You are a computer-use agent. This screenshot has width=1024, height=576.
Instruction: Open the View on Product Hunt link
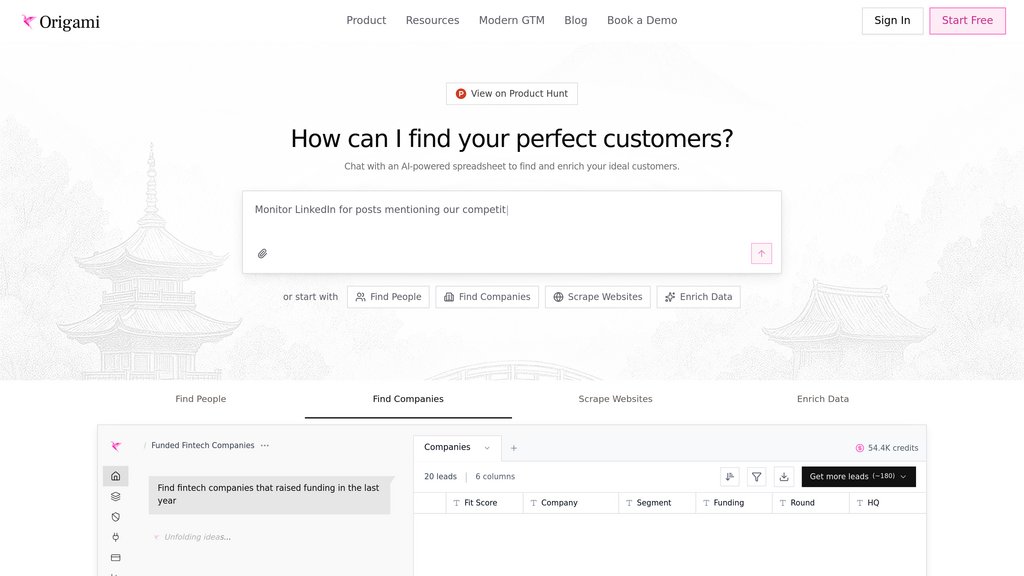click(511, 94)
